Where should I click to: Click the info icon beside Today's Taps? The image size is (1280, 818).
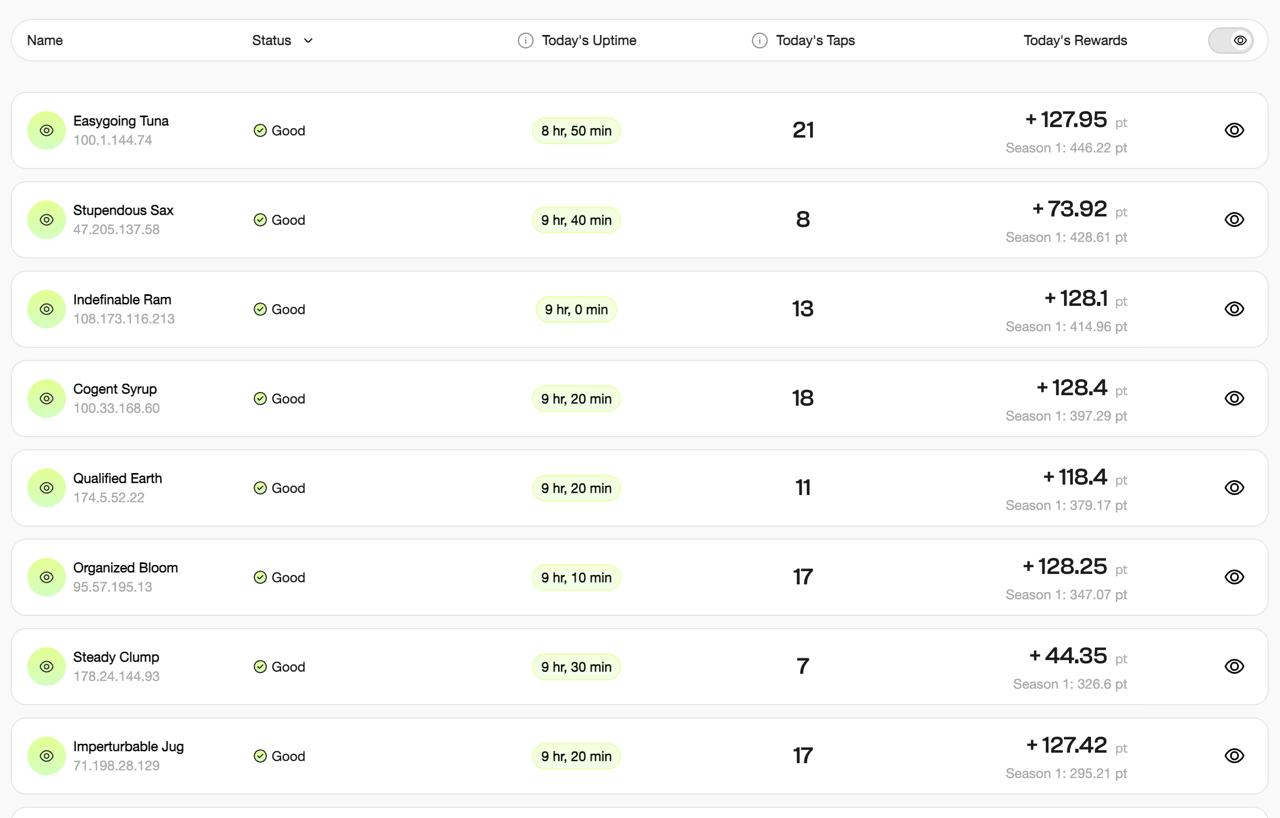[x=759, y=41]
